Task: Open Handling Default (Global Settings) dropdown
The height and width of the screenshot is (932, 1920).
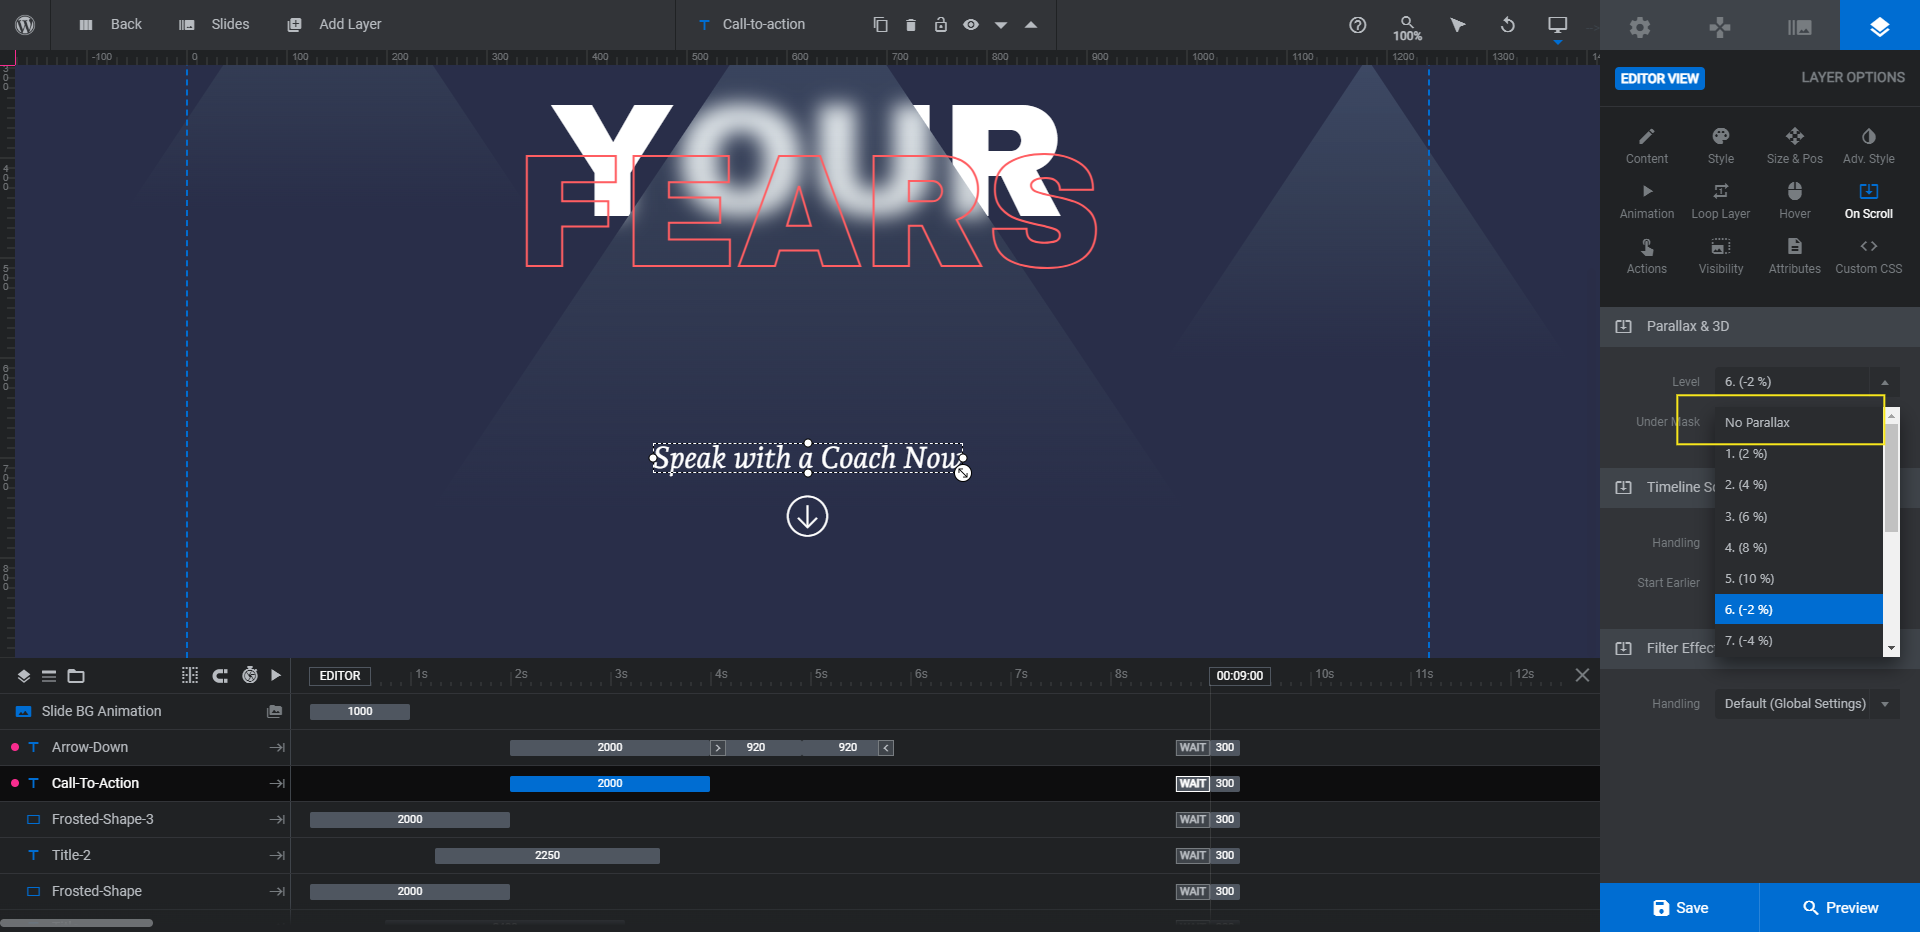Action: coord(1807,703)
